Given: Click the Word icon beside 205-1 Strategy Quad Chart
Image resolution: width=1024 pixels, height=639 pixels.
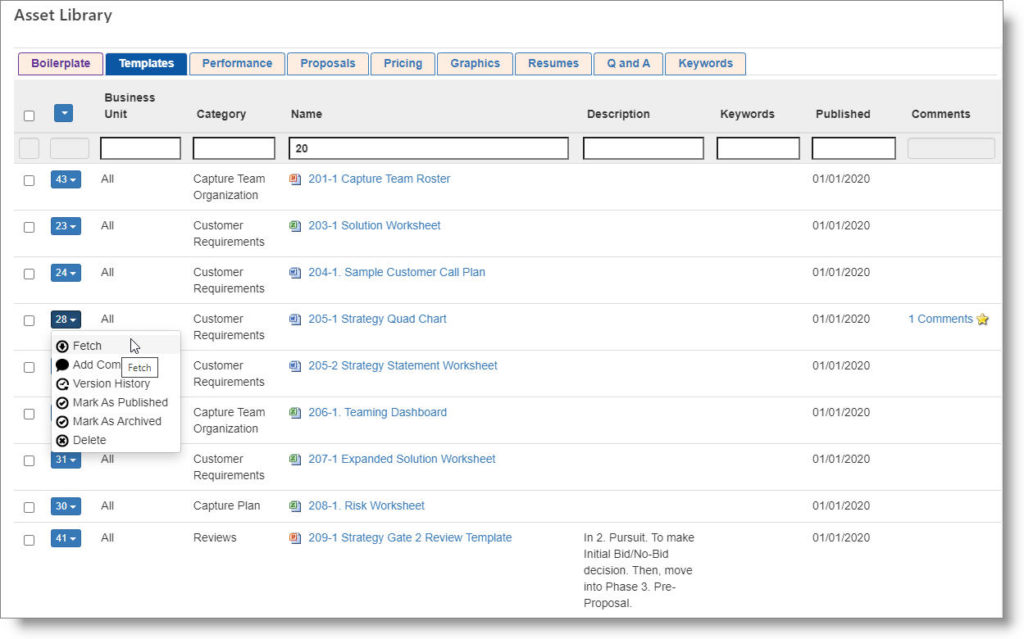Looking at the screenshot, I should [x=295, y=320].
